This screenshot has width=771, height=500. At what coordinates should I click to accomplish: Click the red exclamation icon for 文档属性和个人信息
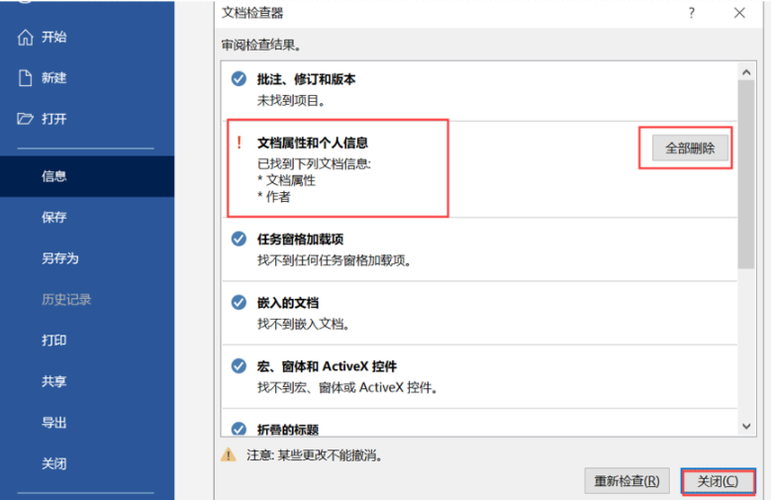coord(239,143)
